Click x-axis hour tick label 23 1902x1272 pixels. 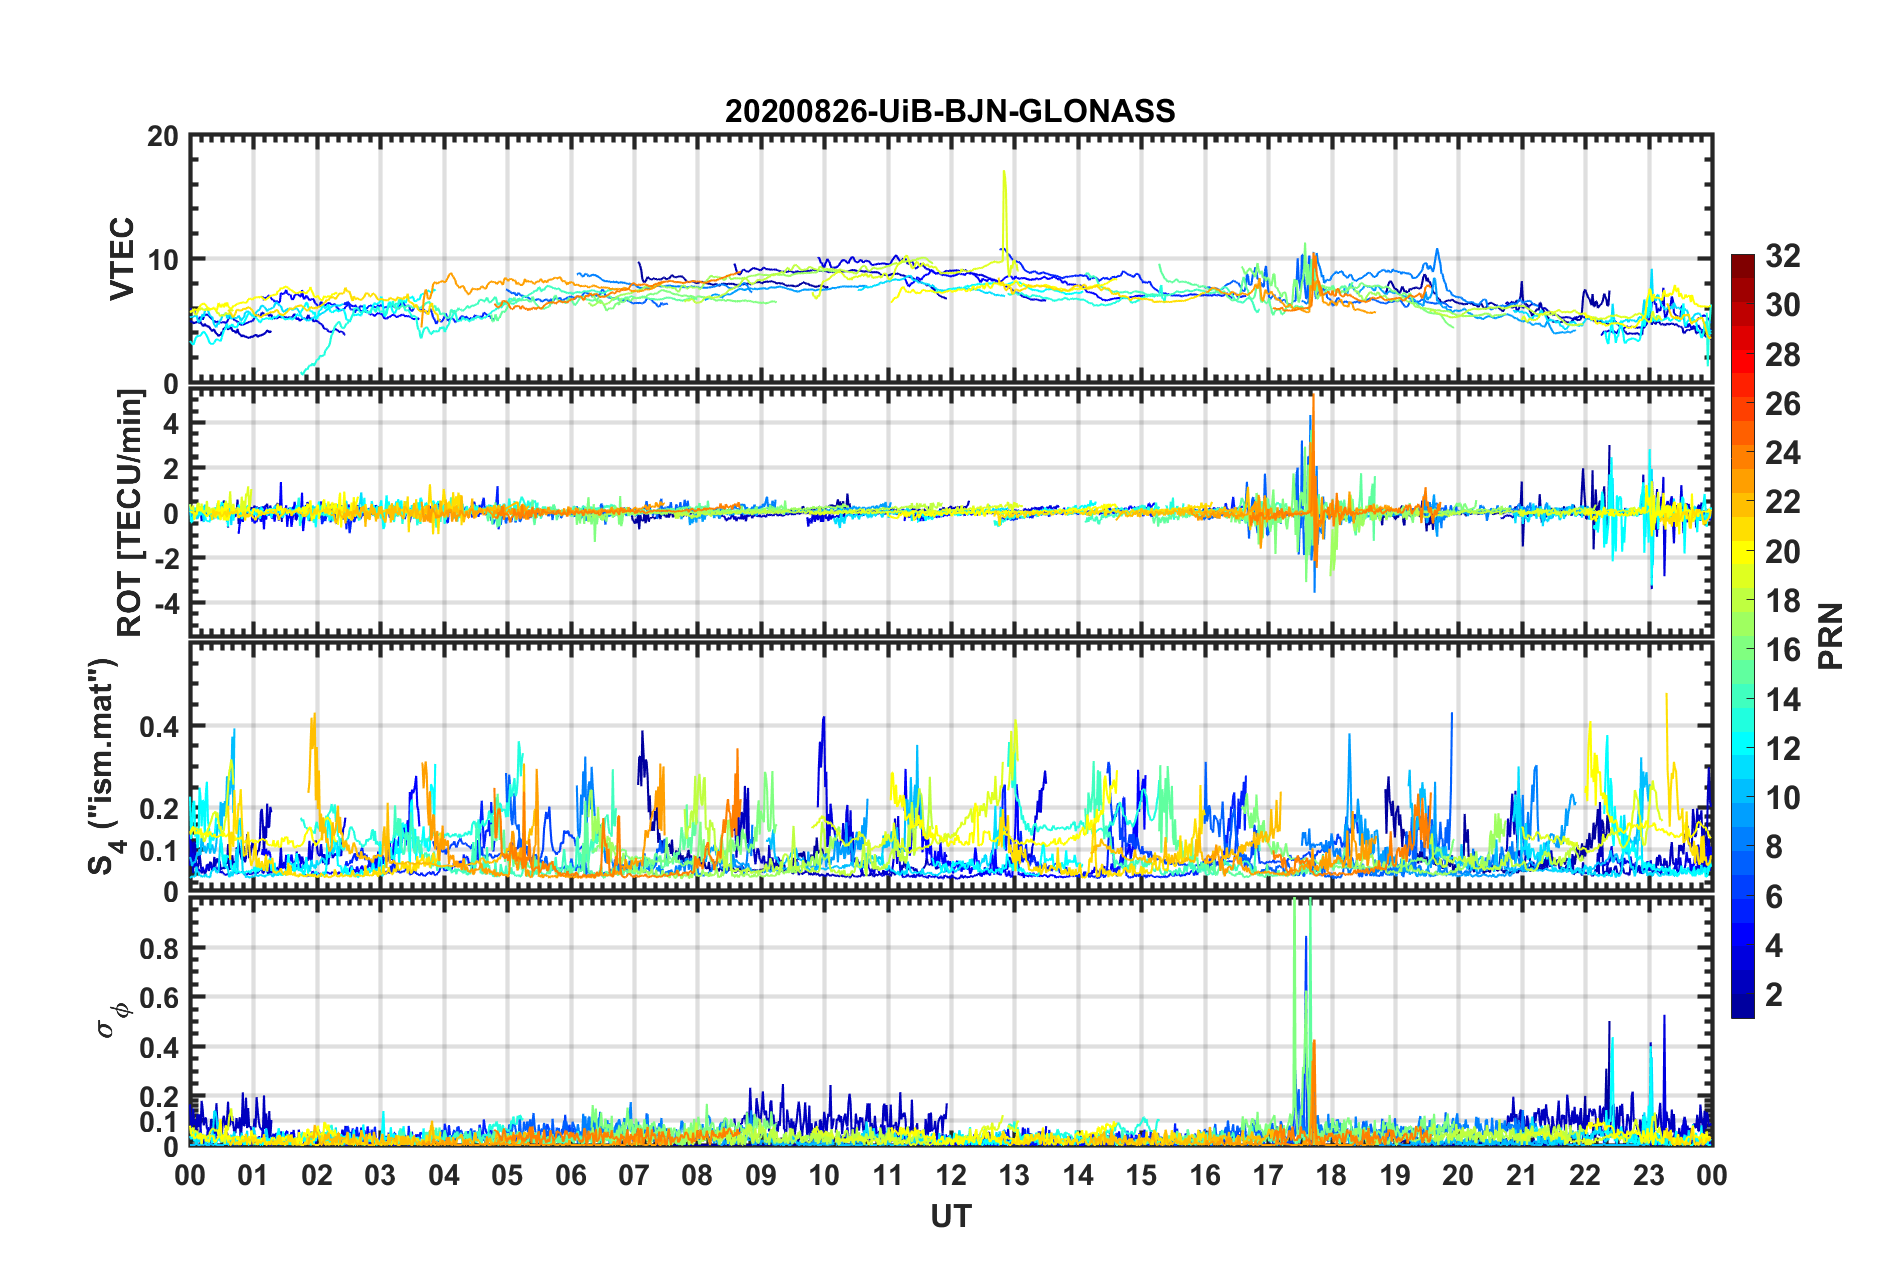coord(1649,1175)
